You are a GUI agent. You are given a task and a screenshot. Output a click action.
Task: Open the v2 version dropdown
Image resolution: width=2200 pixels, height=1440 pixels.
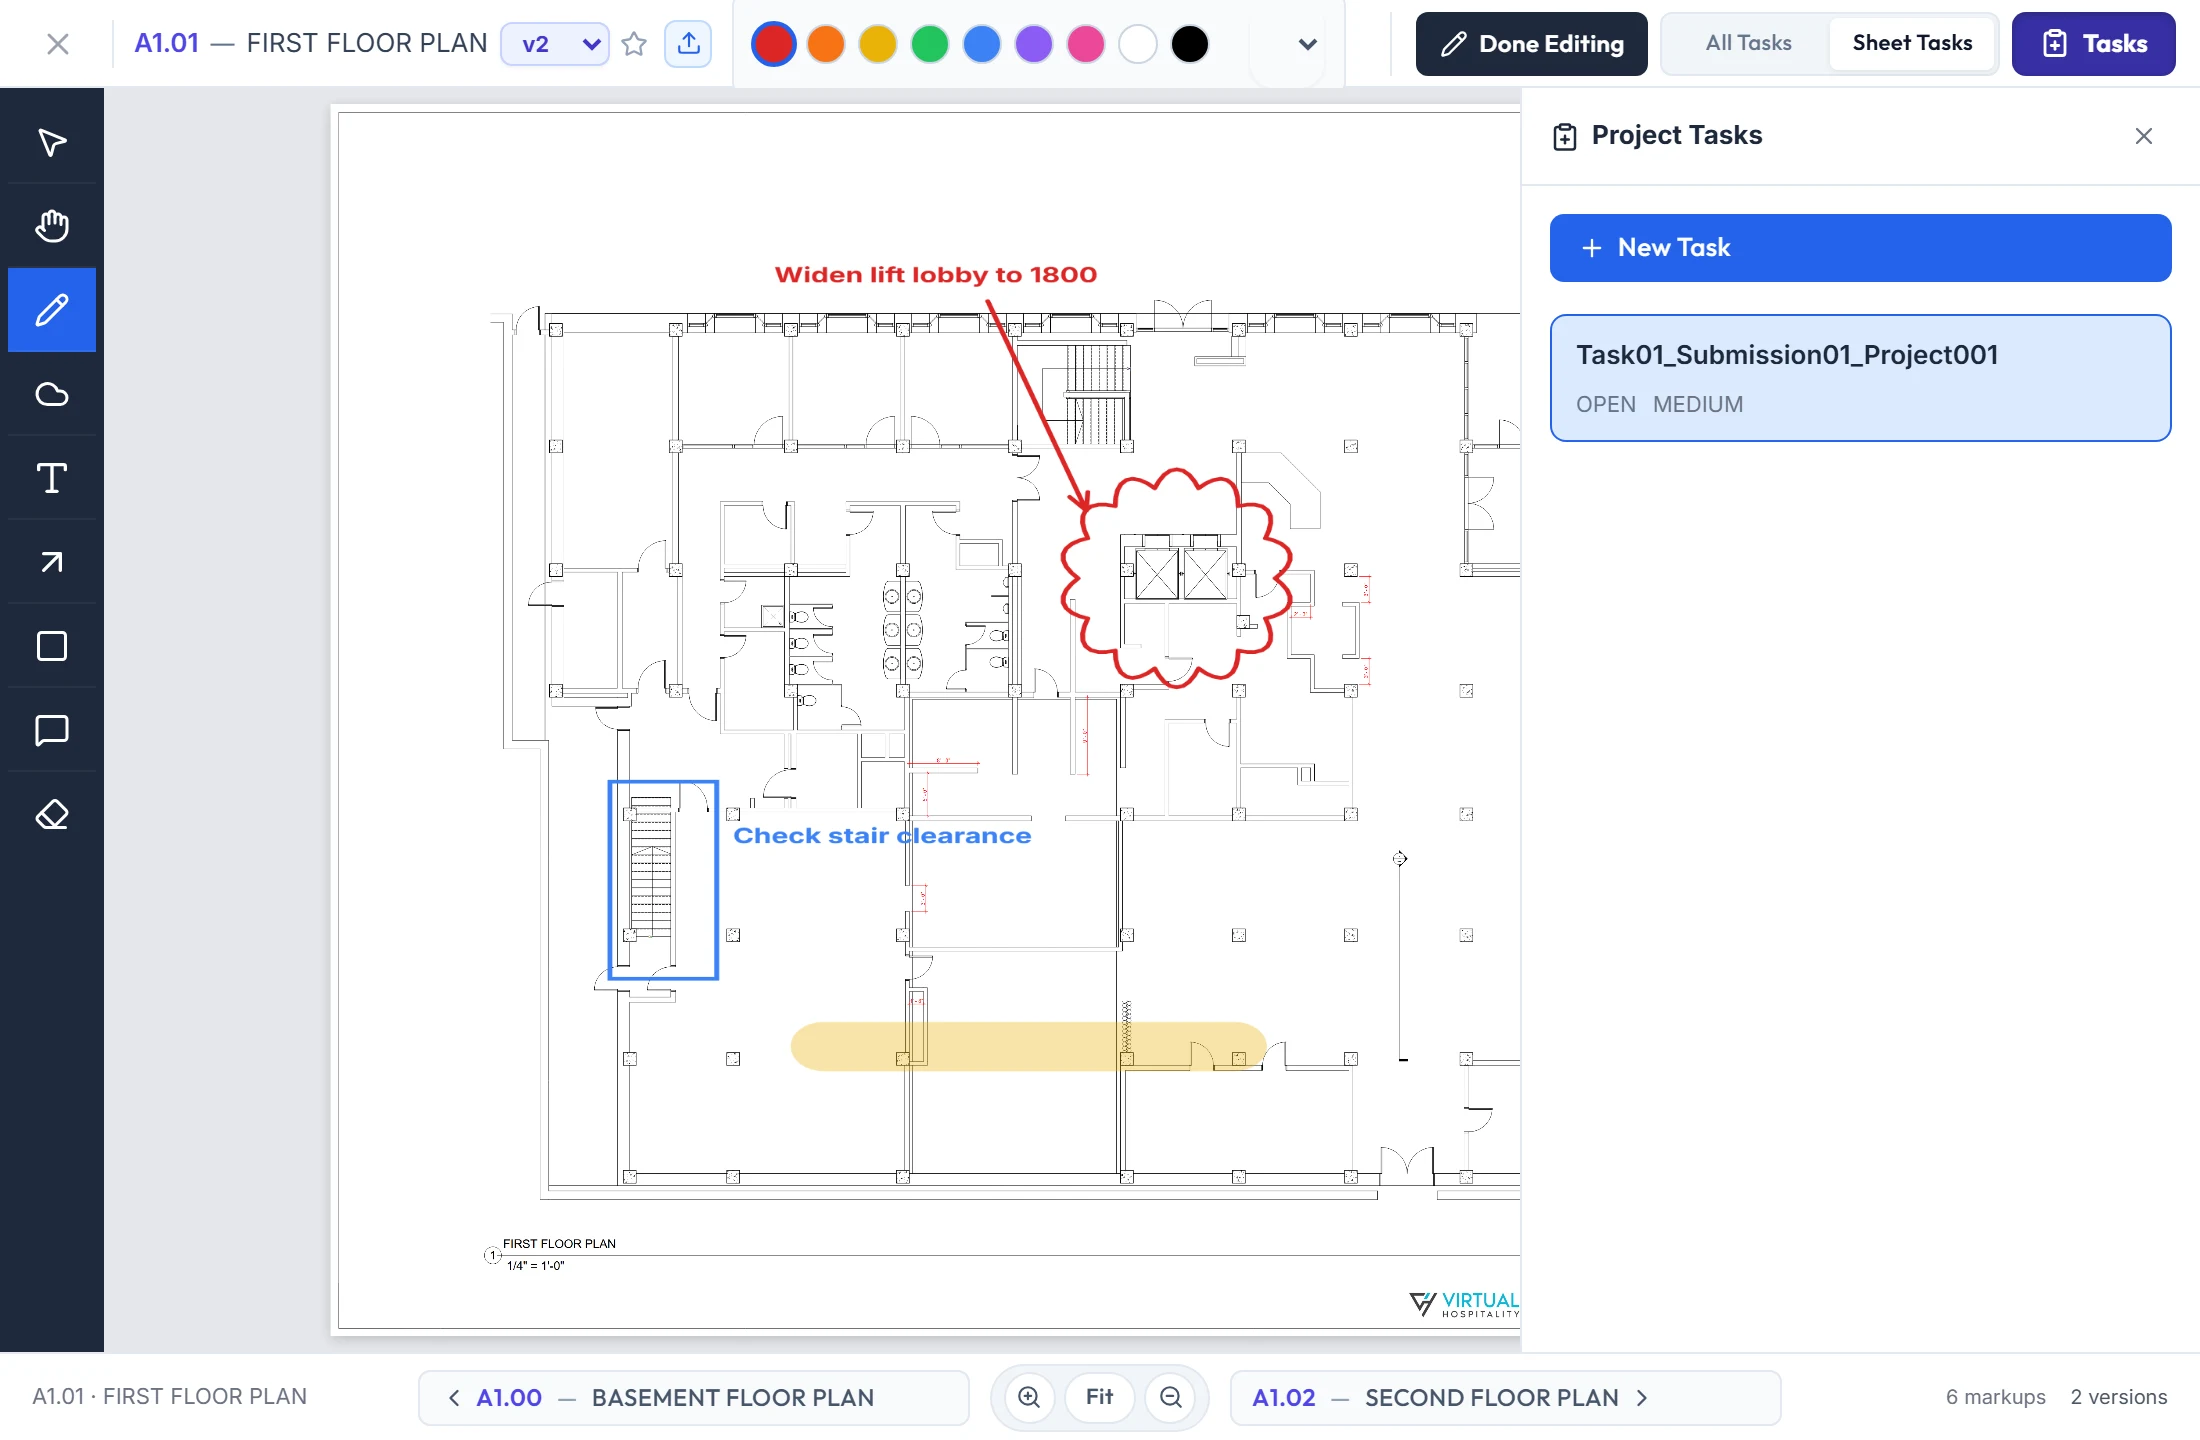tap(556, 44)
